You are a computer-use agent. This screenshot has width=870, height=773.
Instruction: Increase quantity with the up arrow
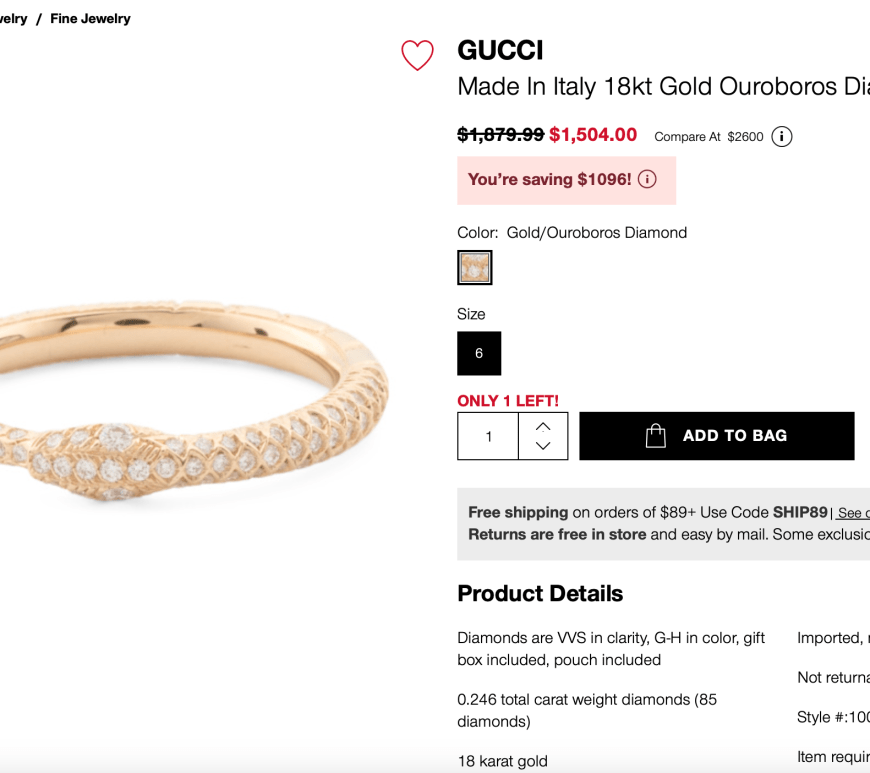(x=543, y=426)
